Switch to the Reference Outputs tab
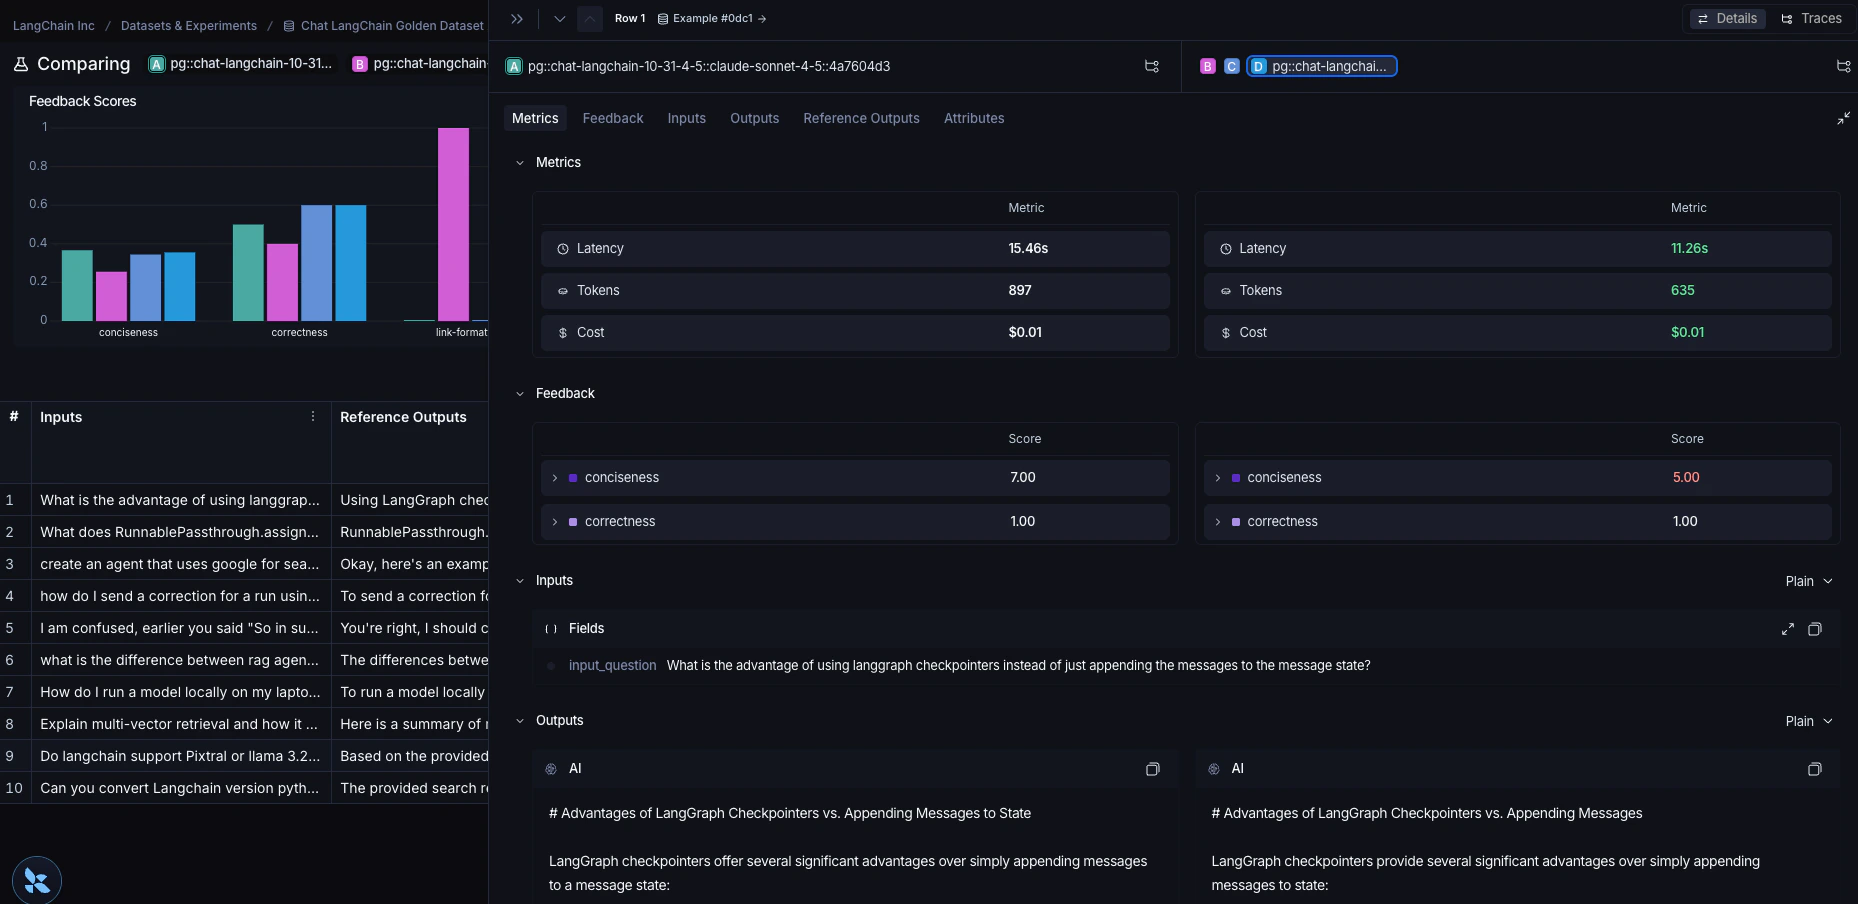 click(861, 118)
